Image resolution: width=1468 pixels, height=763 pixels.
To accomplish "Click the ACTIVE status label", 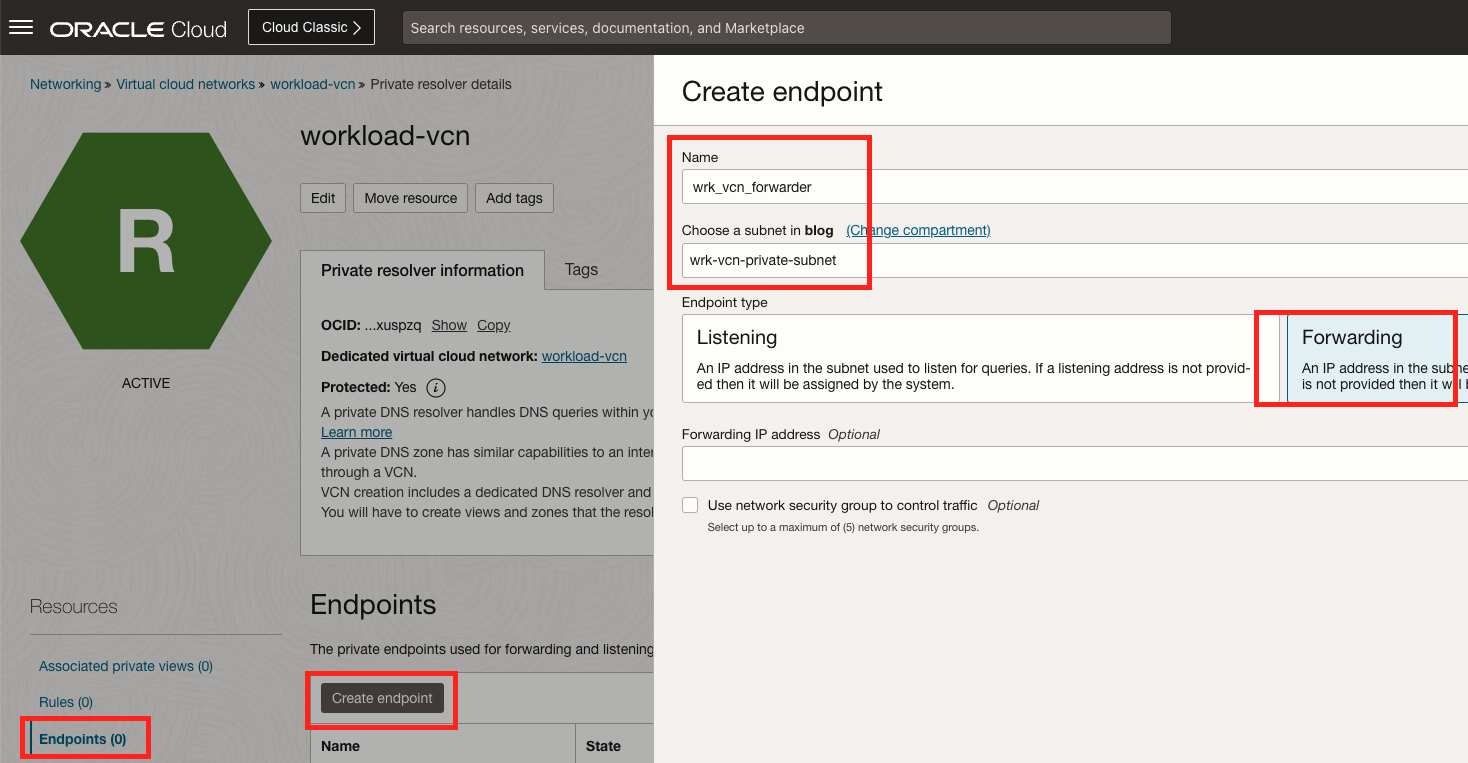I will point(146,383).
